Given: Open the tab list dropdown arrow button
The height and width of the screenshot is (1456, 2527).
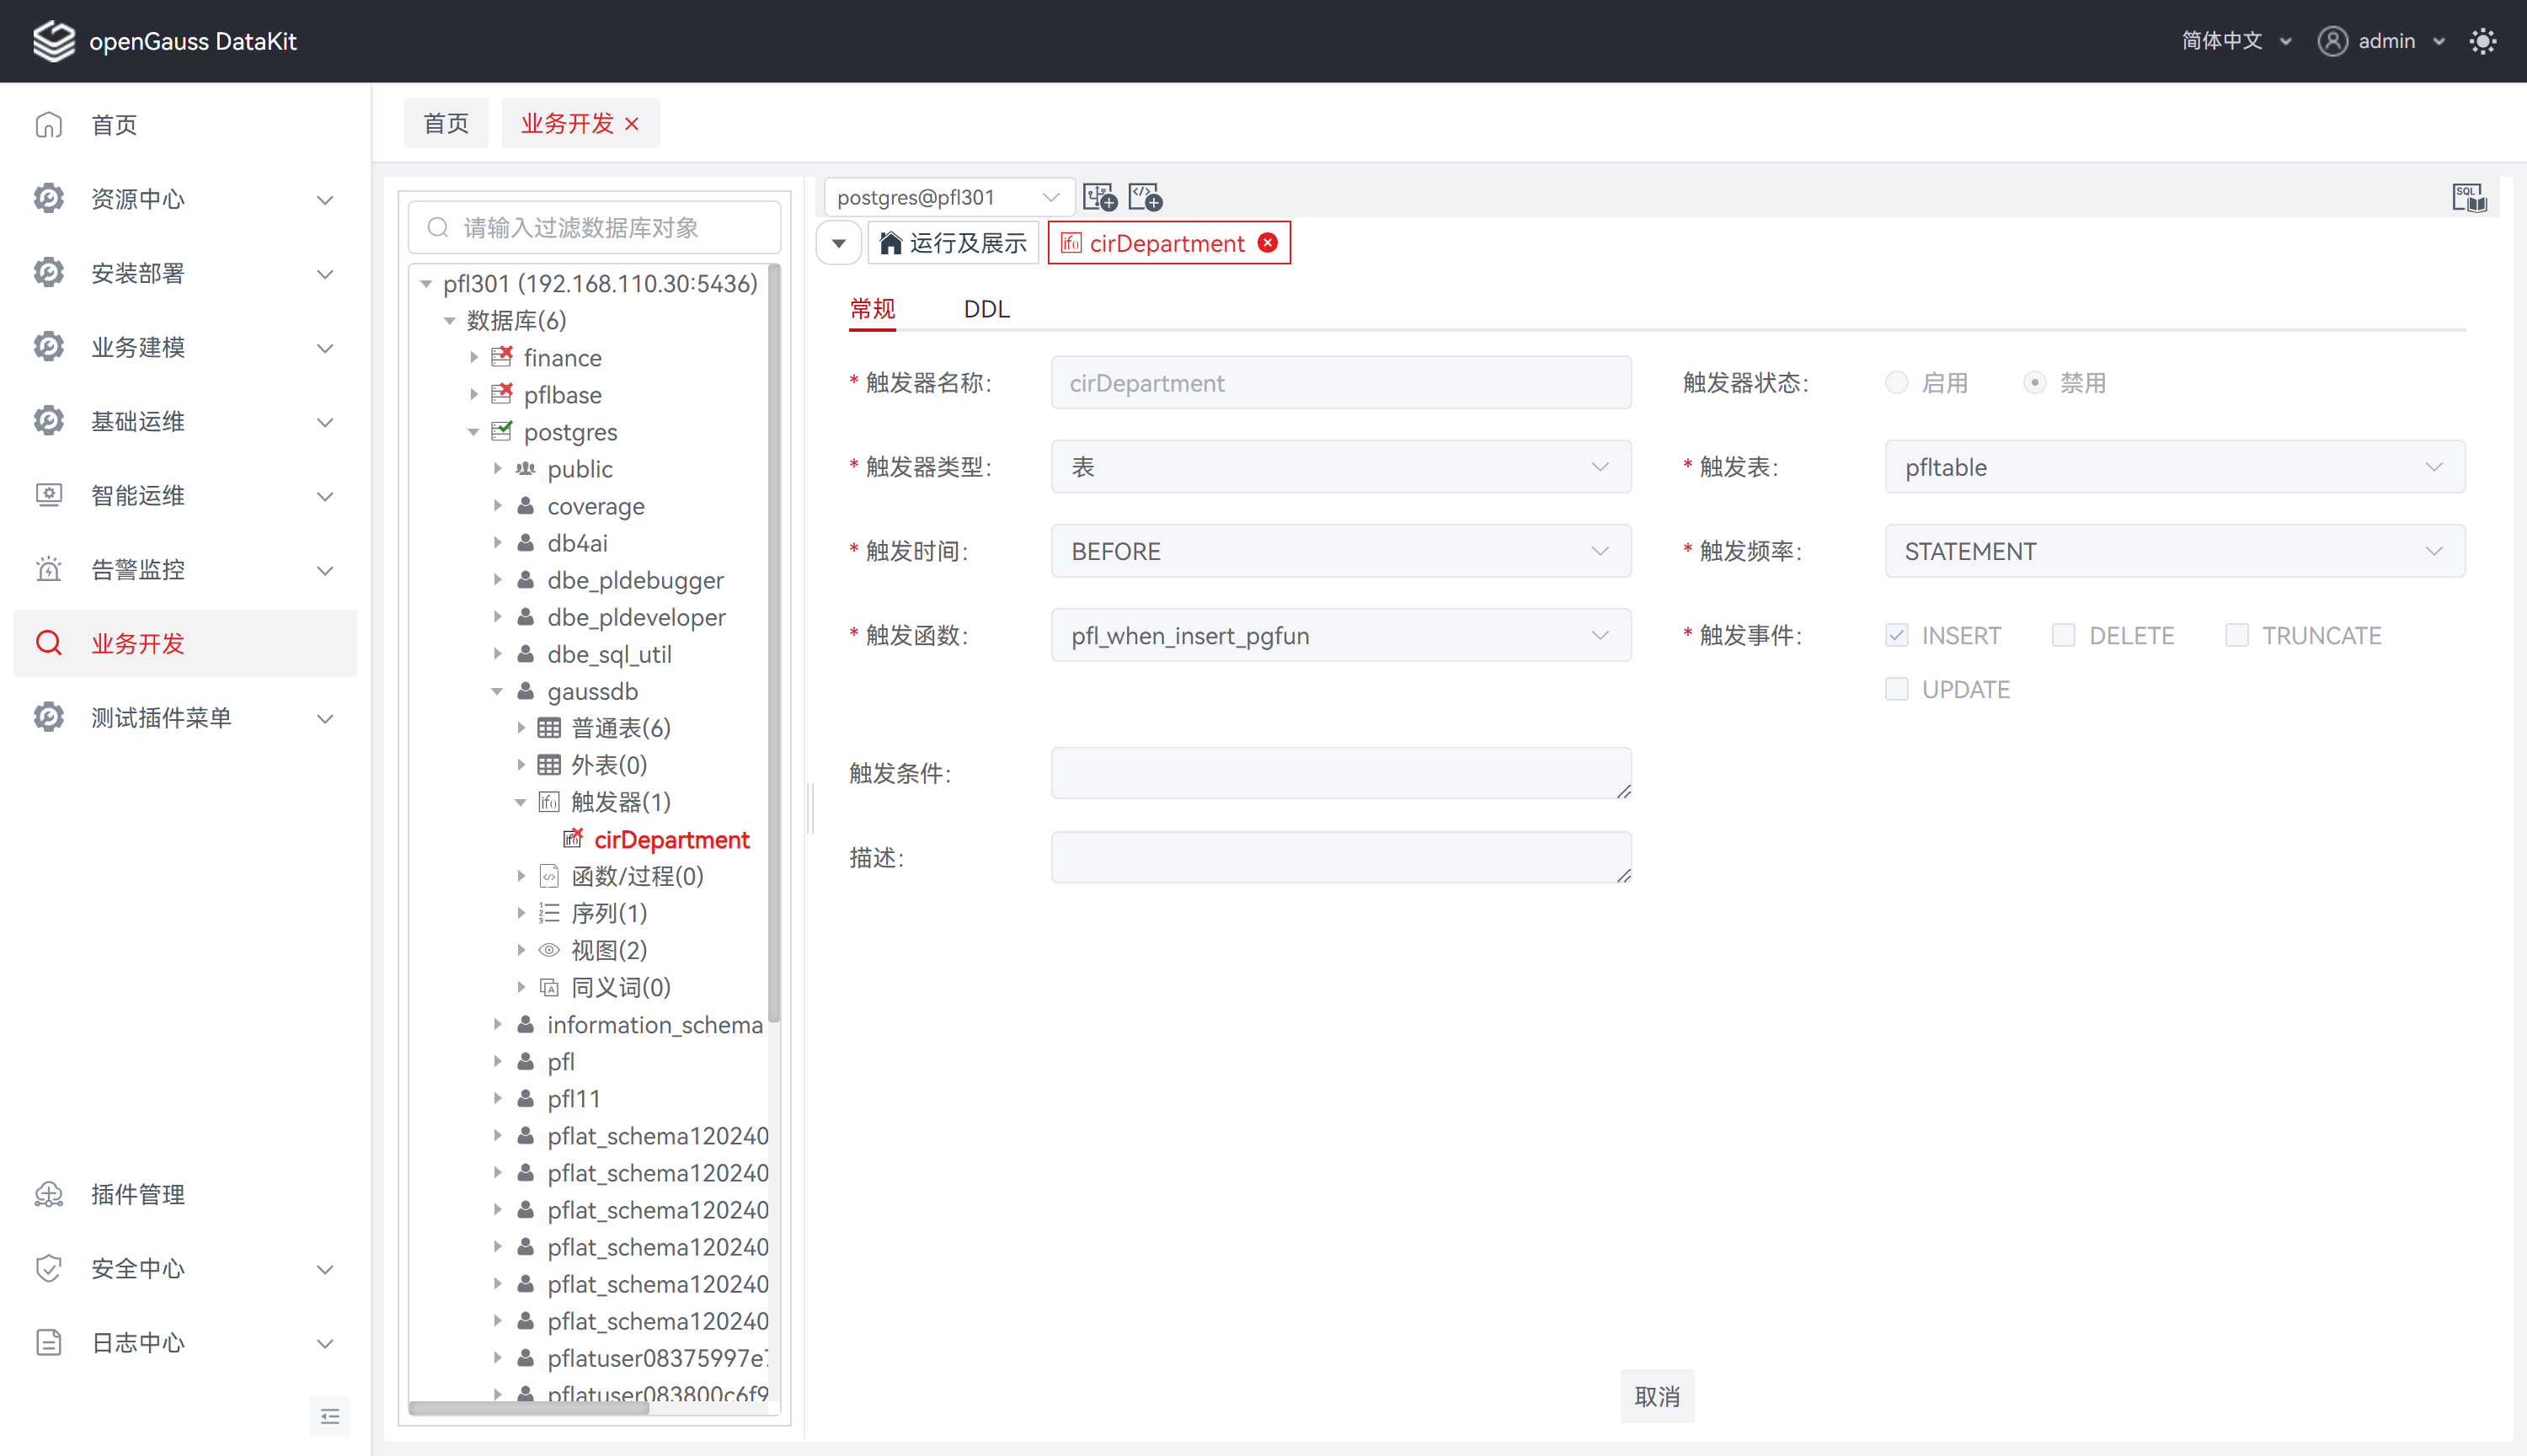Looking at the screenshot, I should point(839,243).
